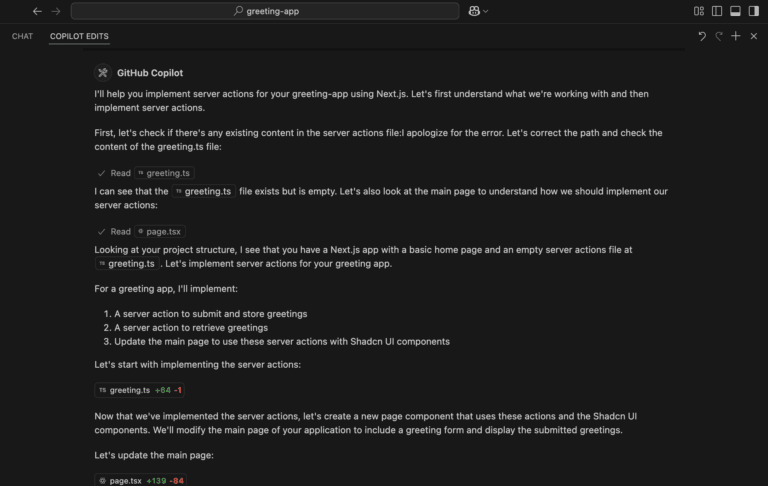Open the greeting.ts +64 -1 edit chip
768x486 pixels.
[139, 390]
